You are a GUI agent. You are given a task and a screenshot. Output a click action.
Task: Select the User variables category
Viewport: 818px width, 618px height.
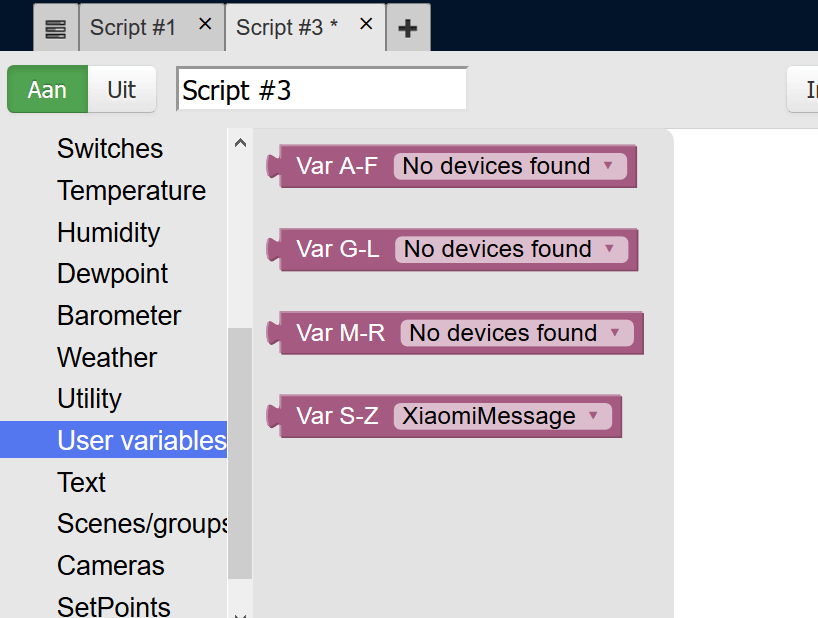141,441
